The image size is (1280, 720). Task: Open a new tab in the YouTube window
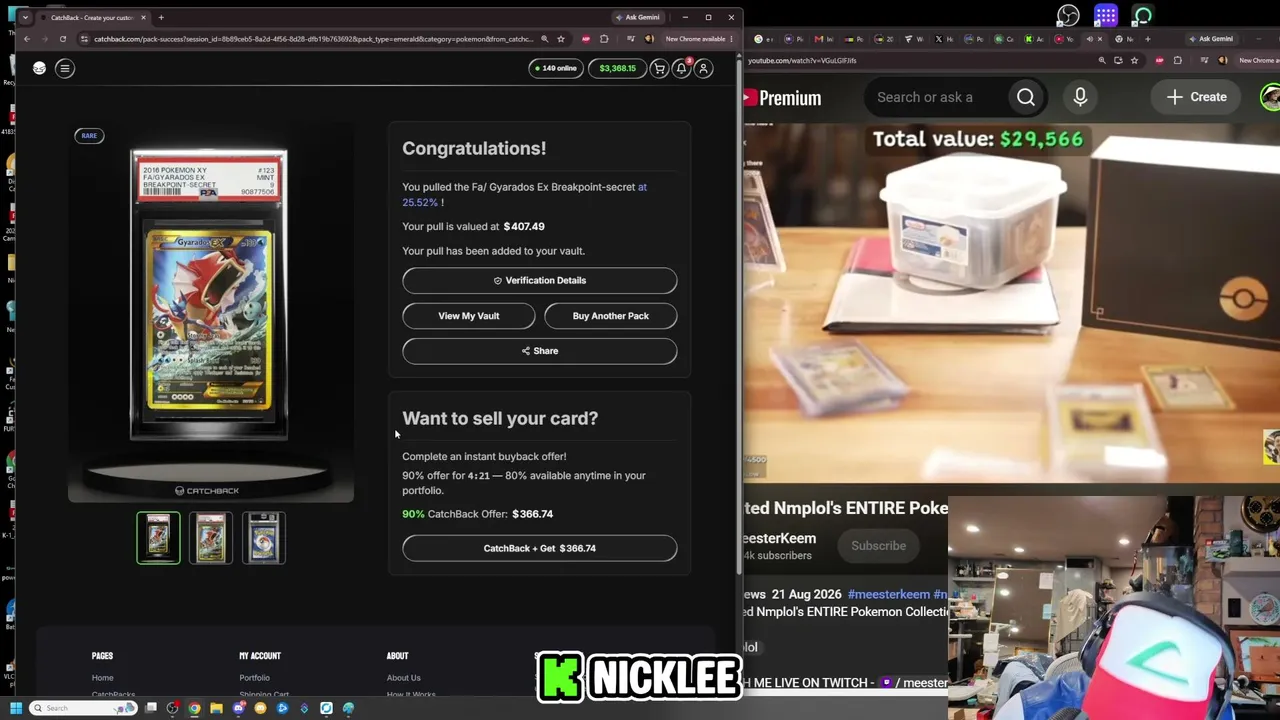tap(1147, 39)
